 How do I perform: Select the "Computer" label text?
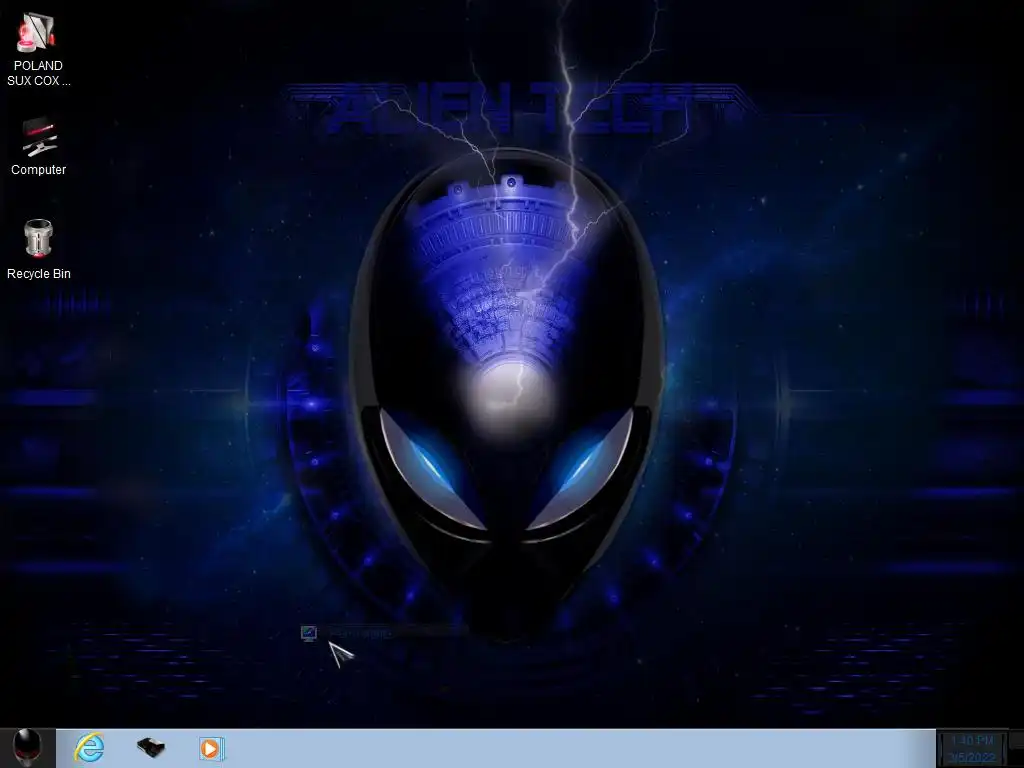coord(39,170)
